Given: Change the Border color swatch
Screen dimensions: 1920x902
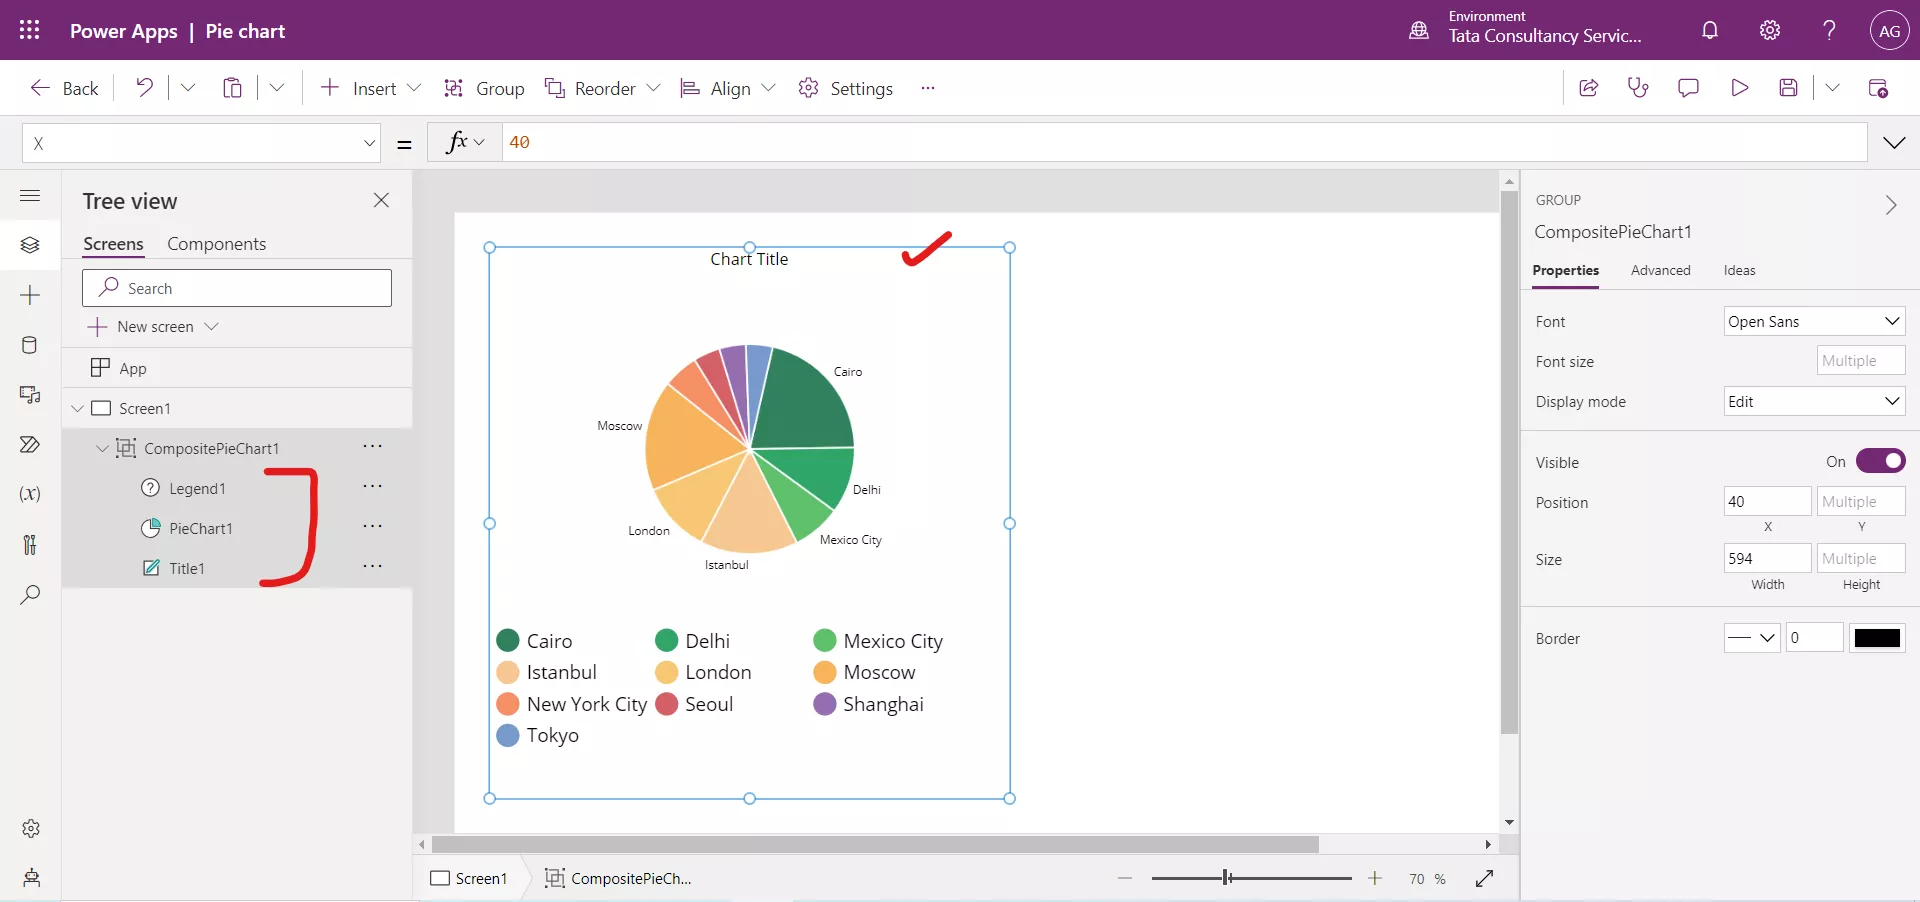Looking at the screenshot, I should click(1877, 638).
